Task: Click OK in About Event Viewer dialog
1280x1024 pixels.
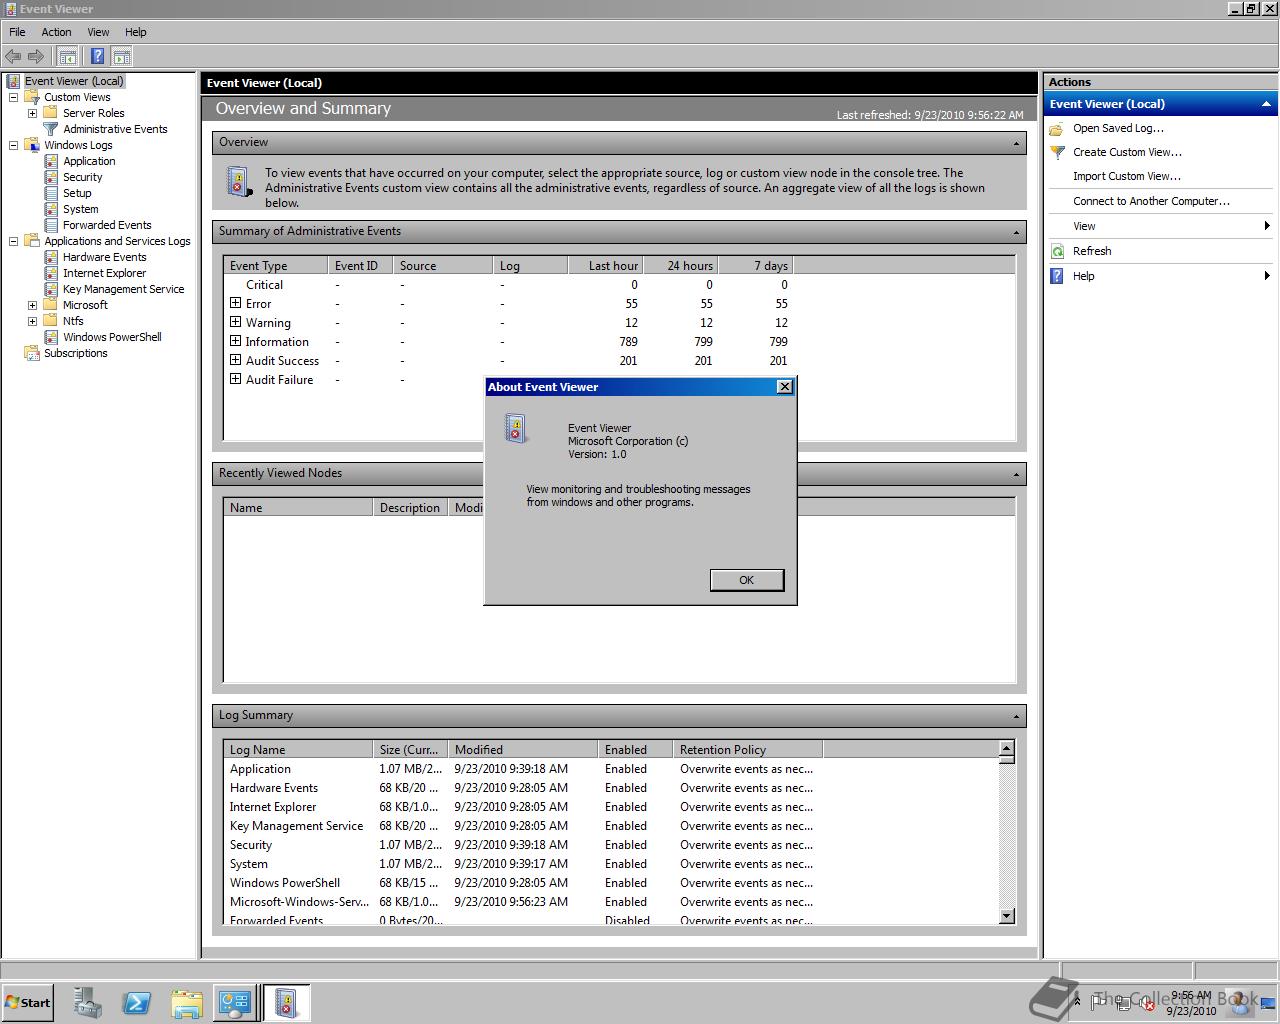Action: point(746,580)
